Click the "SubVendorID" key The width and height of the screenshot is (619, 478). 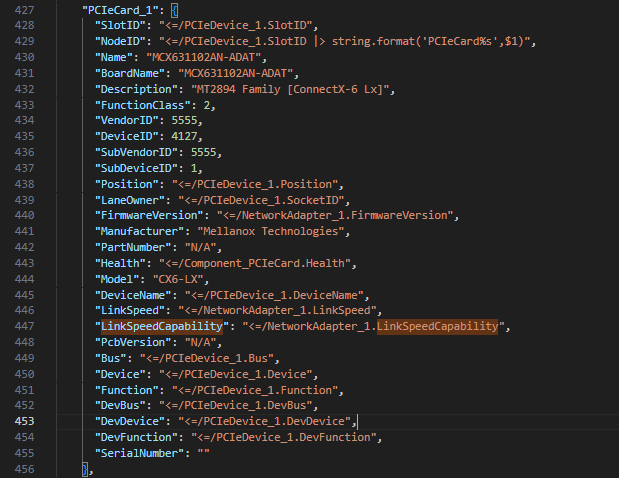coord(138,153)
